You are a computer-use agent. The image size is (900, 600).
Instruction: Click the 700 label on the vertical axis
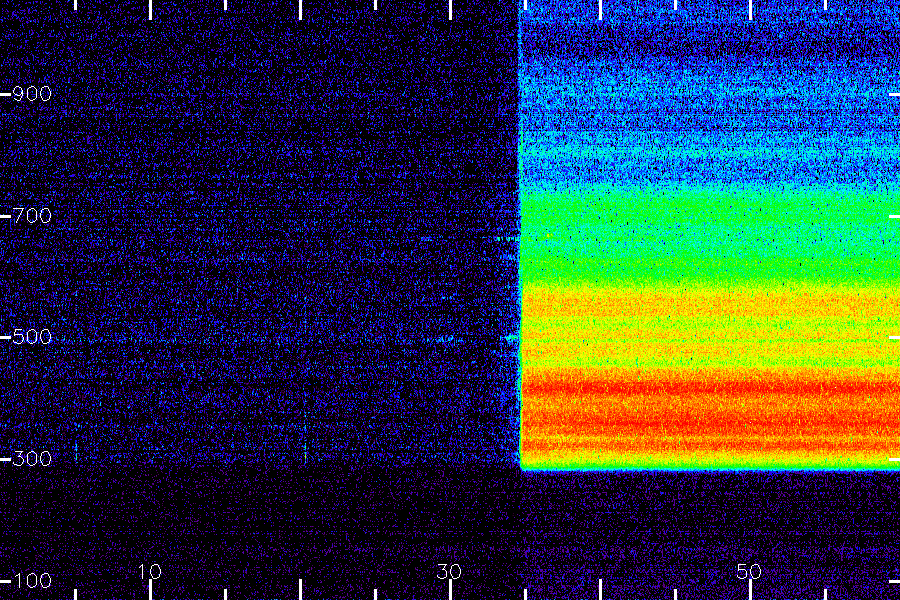(32, 216)
